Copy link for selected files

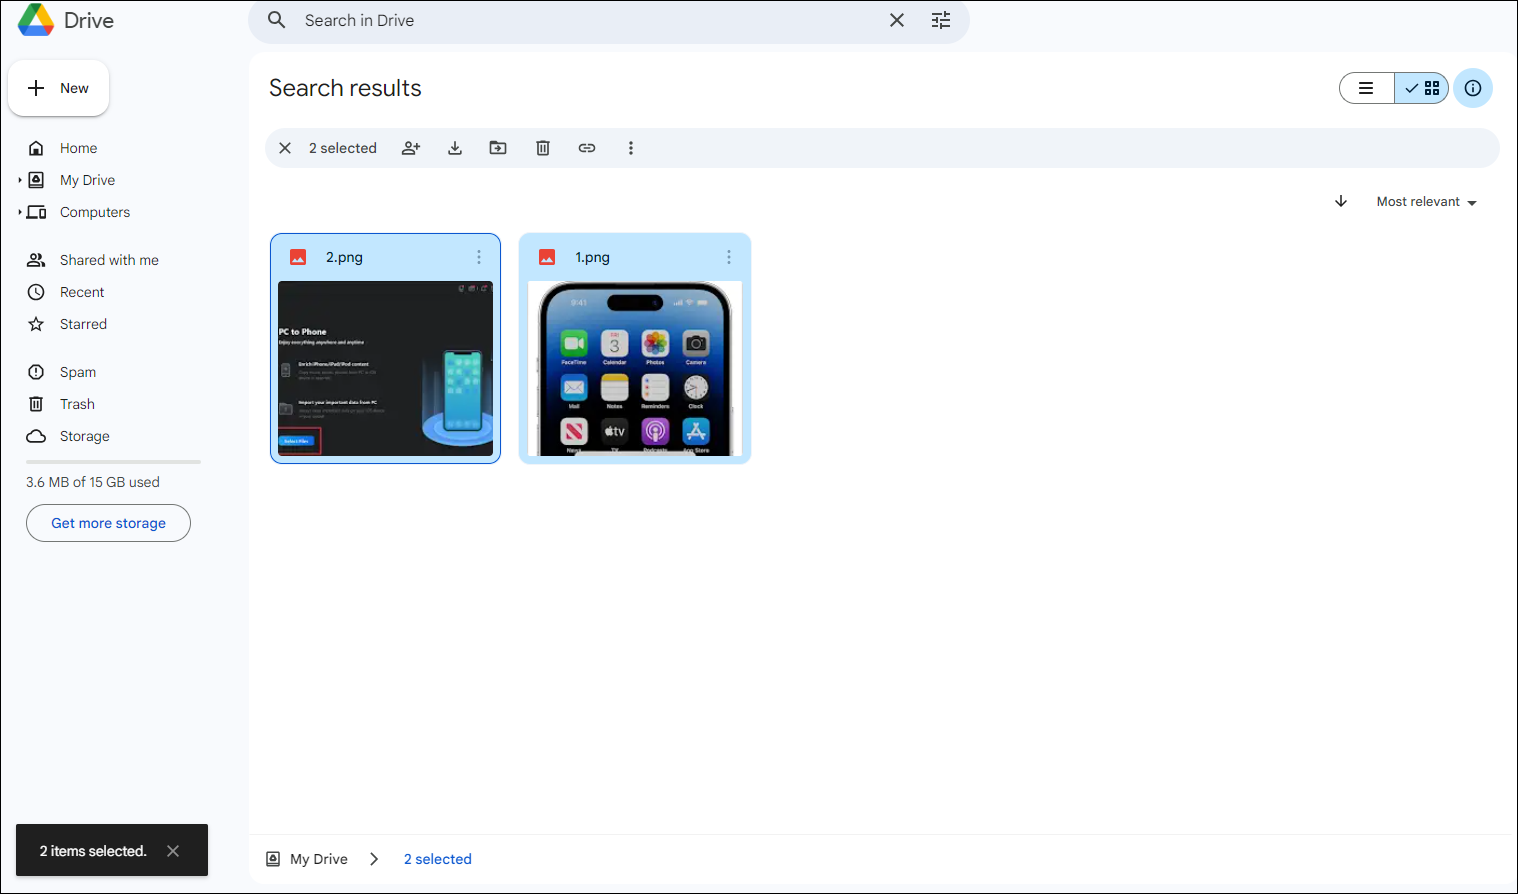tap(587, 148)
